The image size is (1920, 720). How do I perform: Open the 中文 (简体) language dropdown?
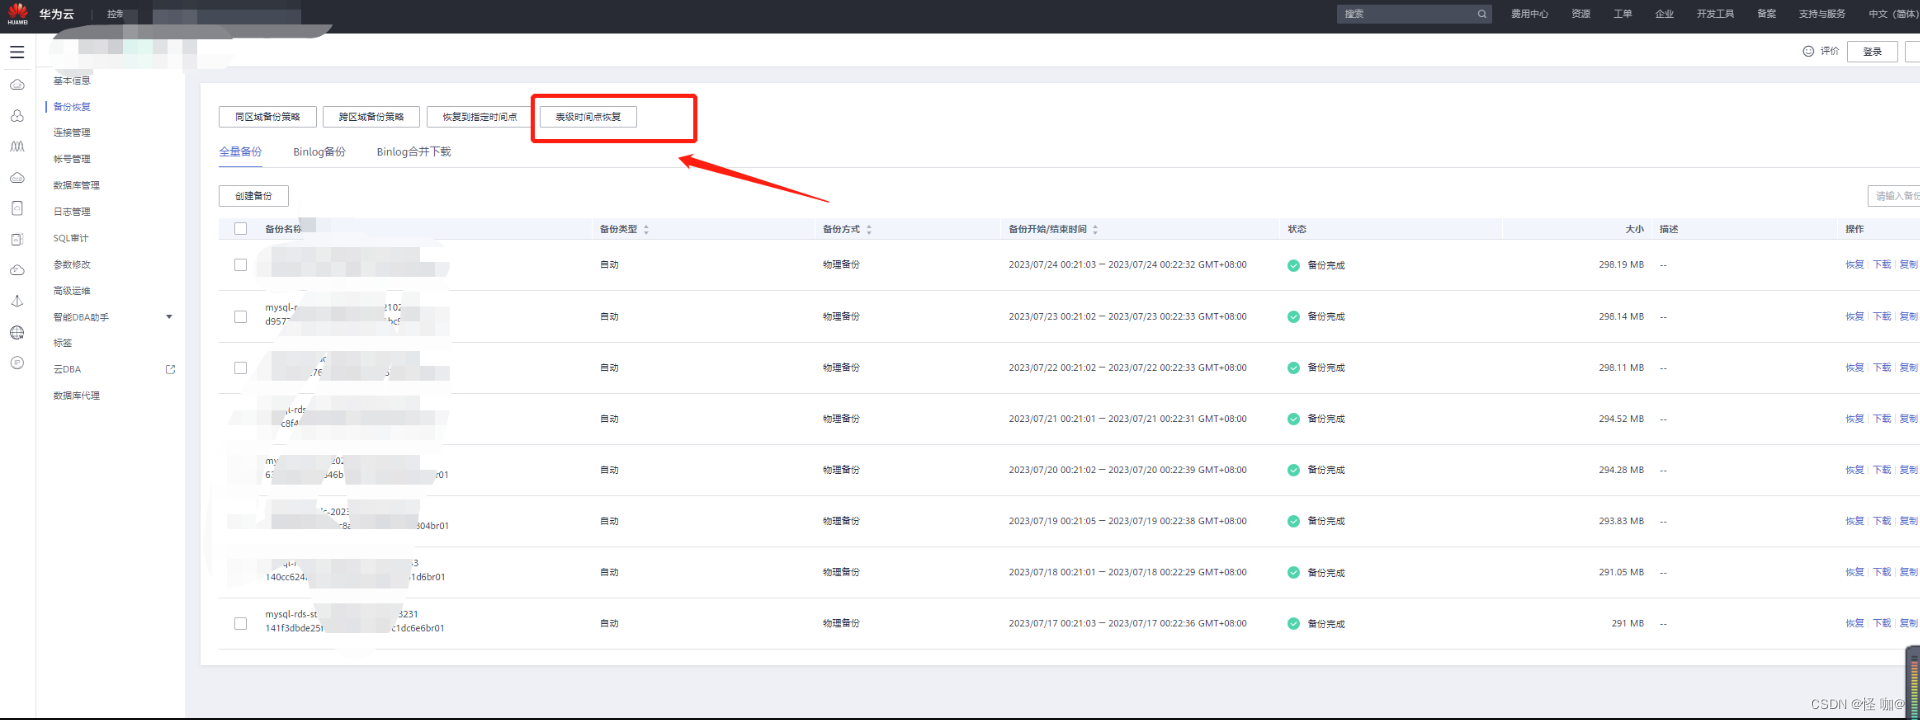[1892, 14]
